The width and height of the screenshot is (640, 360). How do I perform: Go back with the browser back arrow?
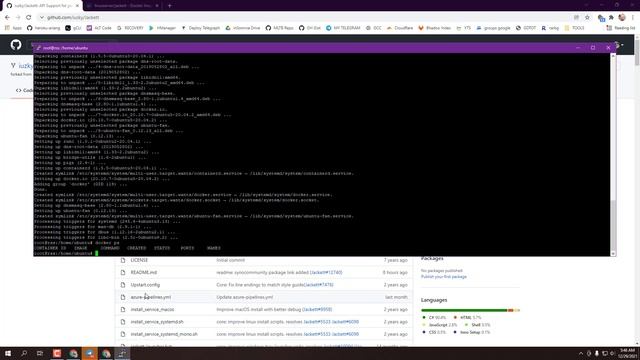coord(7,18)
